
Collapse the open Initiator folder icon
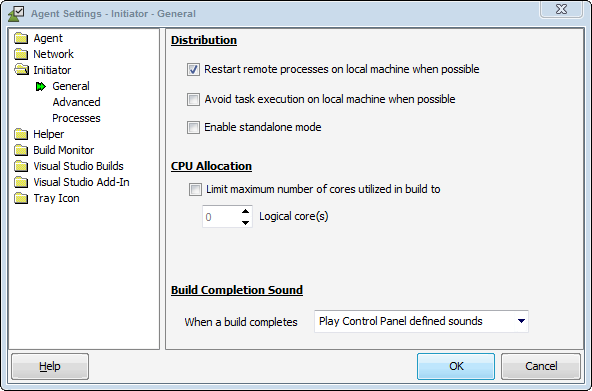click(22, 70)
